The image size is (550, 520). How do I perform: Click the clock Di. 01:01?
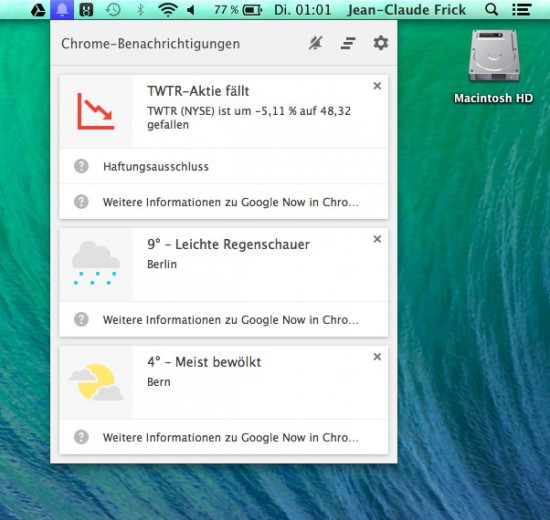tap(302, 10)
